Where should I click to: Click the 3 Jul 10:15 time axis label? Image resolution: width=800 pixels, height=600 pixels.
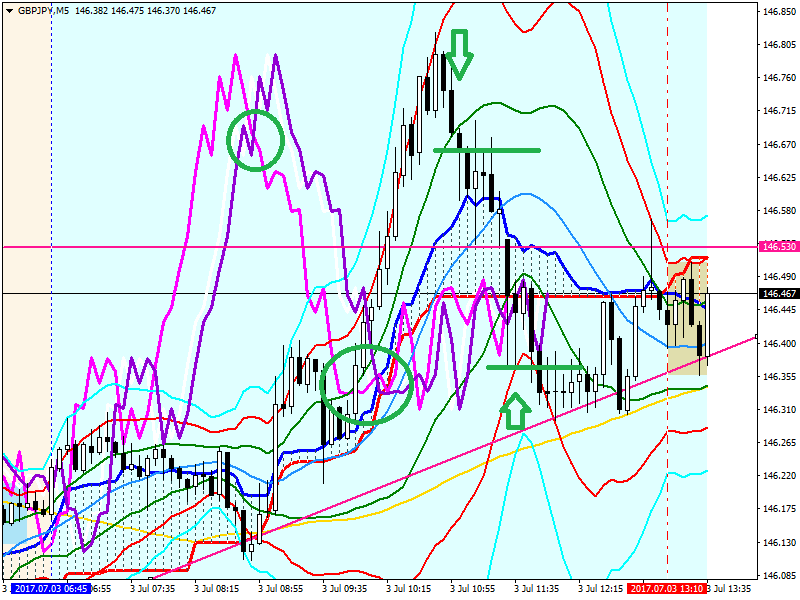click(409, 589)
